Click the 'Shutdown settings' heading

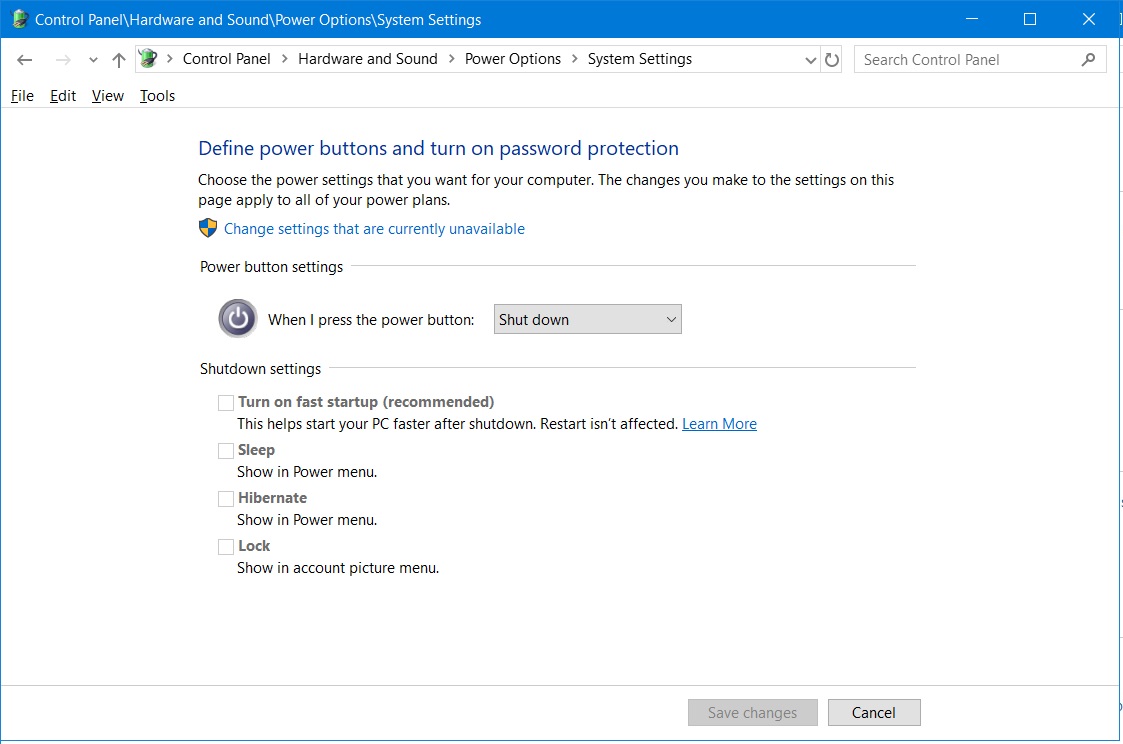coord(260,369)
